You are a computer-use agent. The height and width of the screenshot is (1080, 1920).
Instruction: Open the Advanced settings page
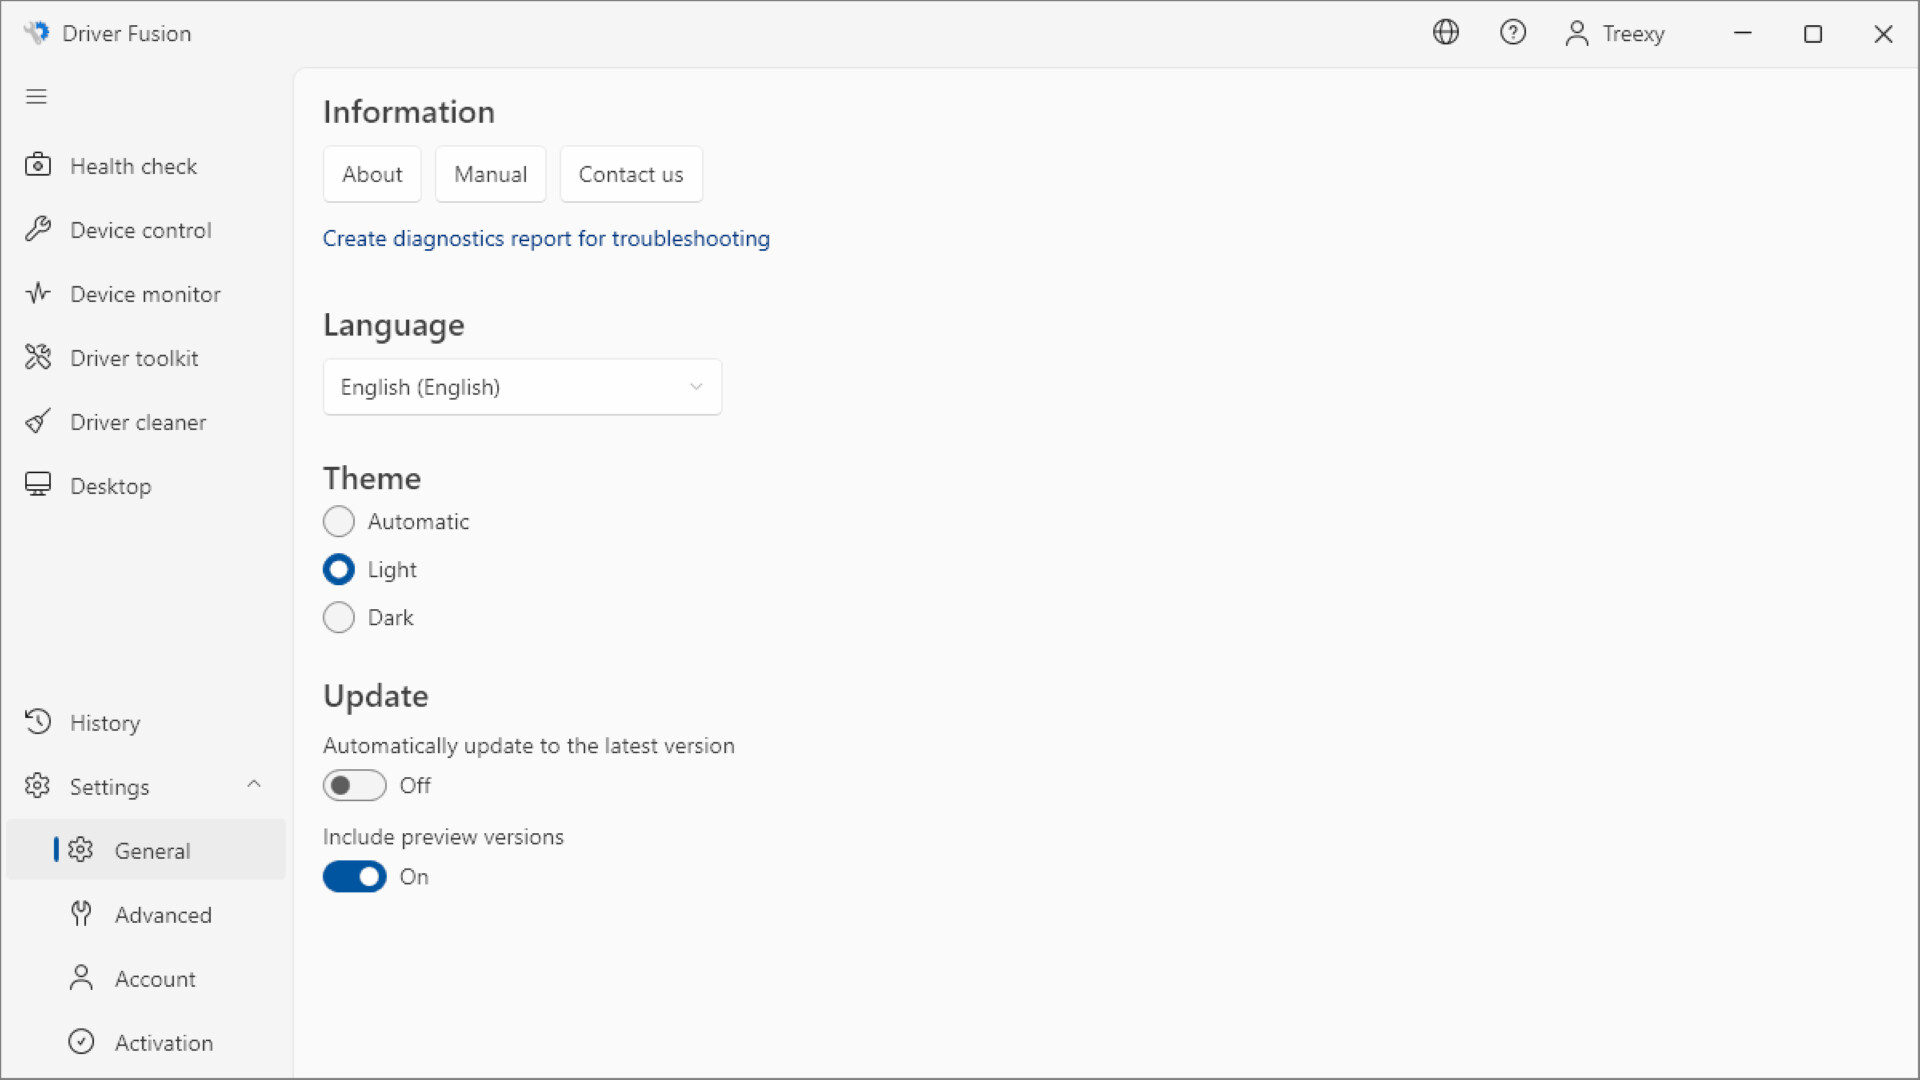[163, 914]
